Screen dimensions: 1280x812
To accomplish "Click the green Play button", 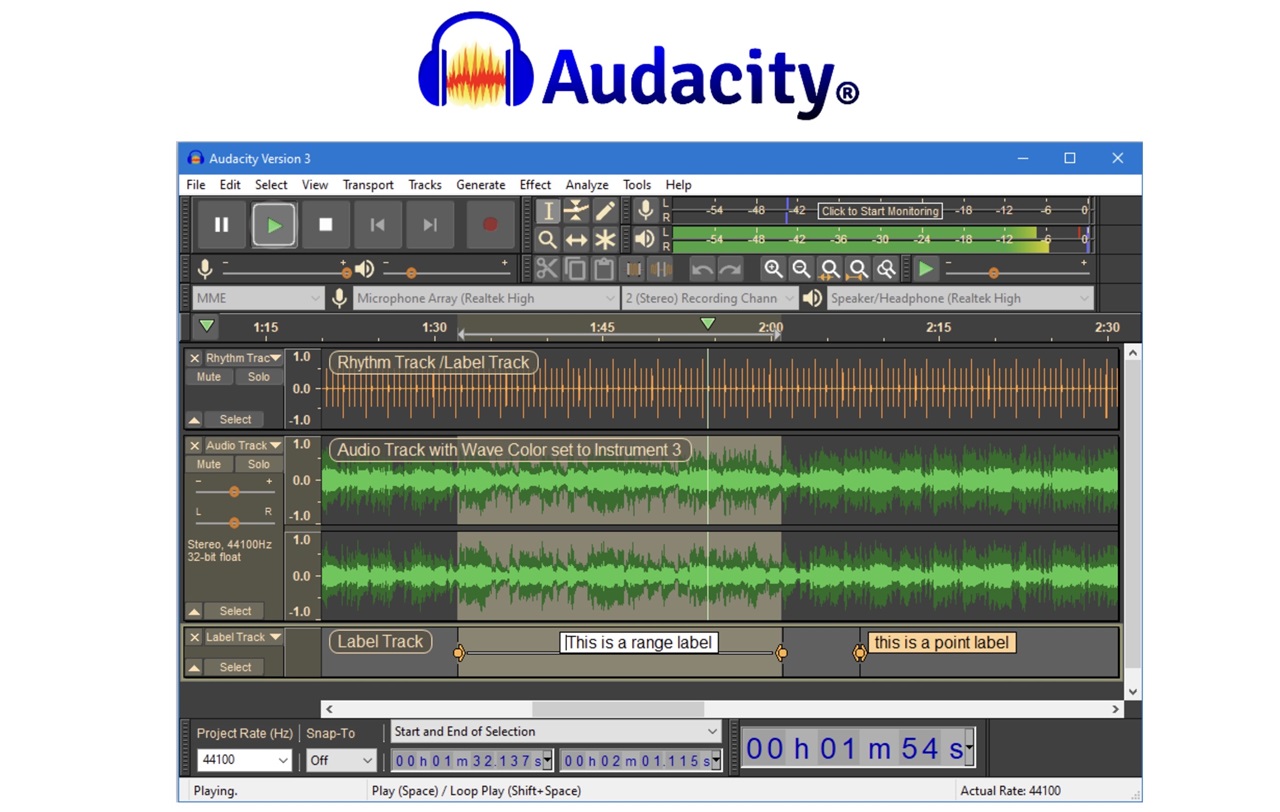I will point(273,225).
